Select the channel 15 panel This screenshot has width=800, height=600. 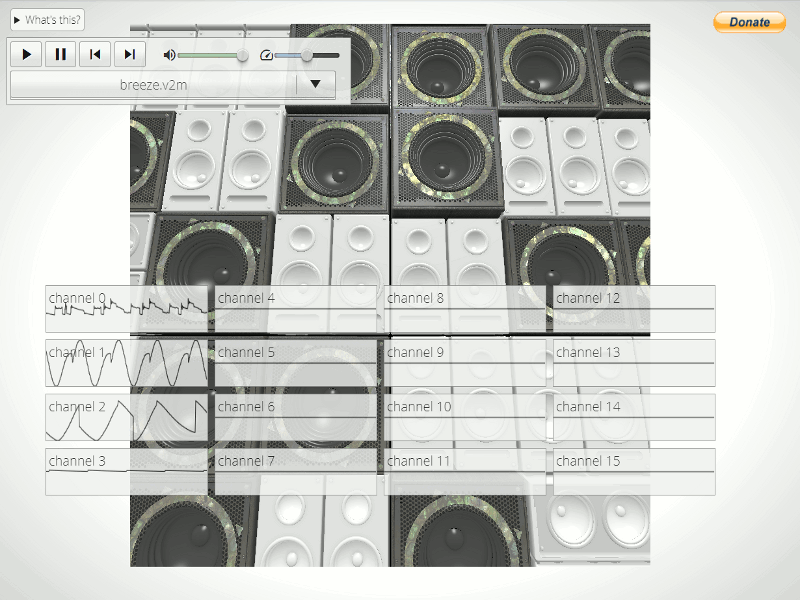pyautogui.click(x=634, y=472)
